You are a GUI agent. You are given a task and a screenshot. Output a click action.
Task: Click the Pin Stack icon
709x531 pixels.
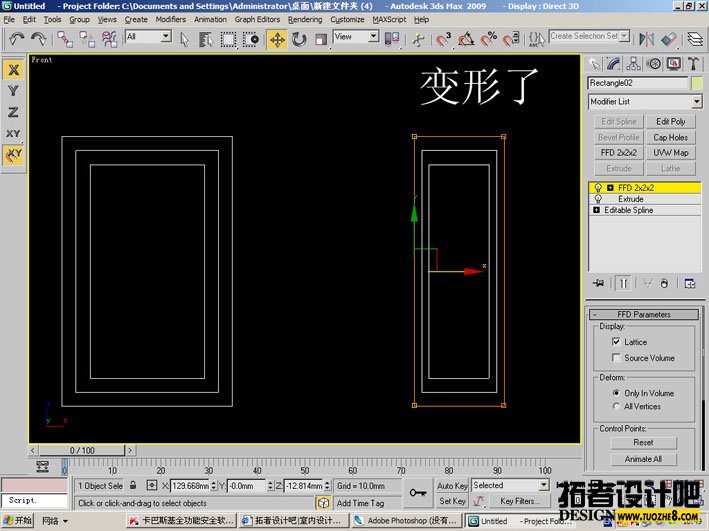coord(599,283)
